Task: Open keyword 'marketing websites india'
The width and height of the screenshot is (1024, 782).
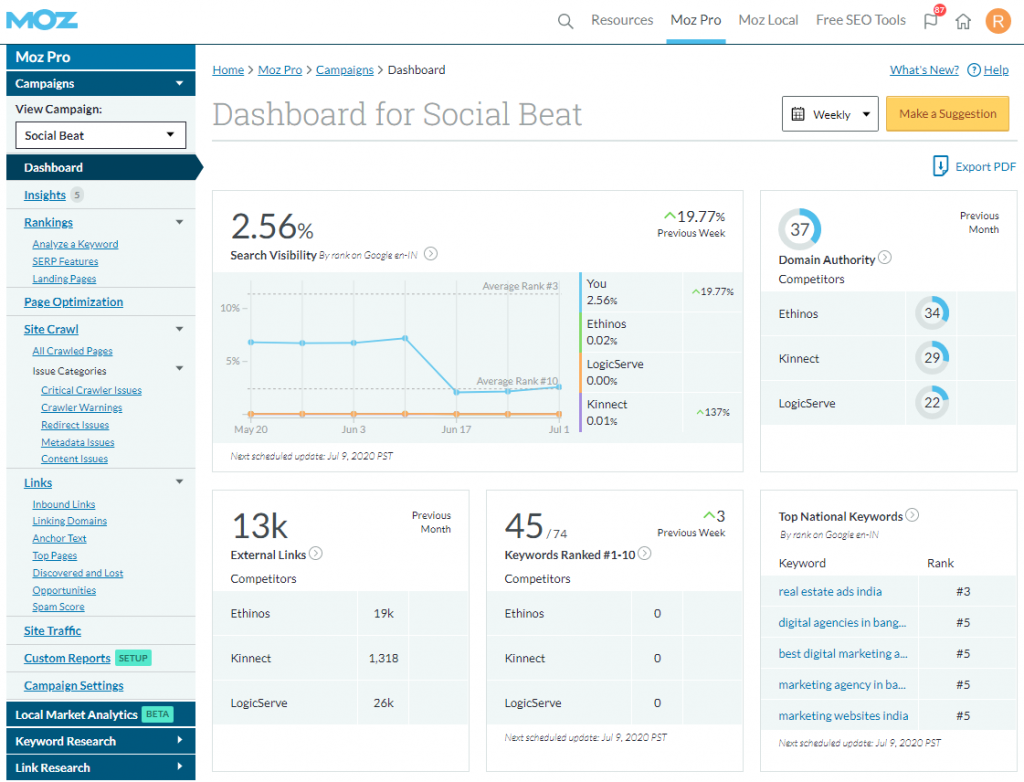Action: [x=843, y=715]
